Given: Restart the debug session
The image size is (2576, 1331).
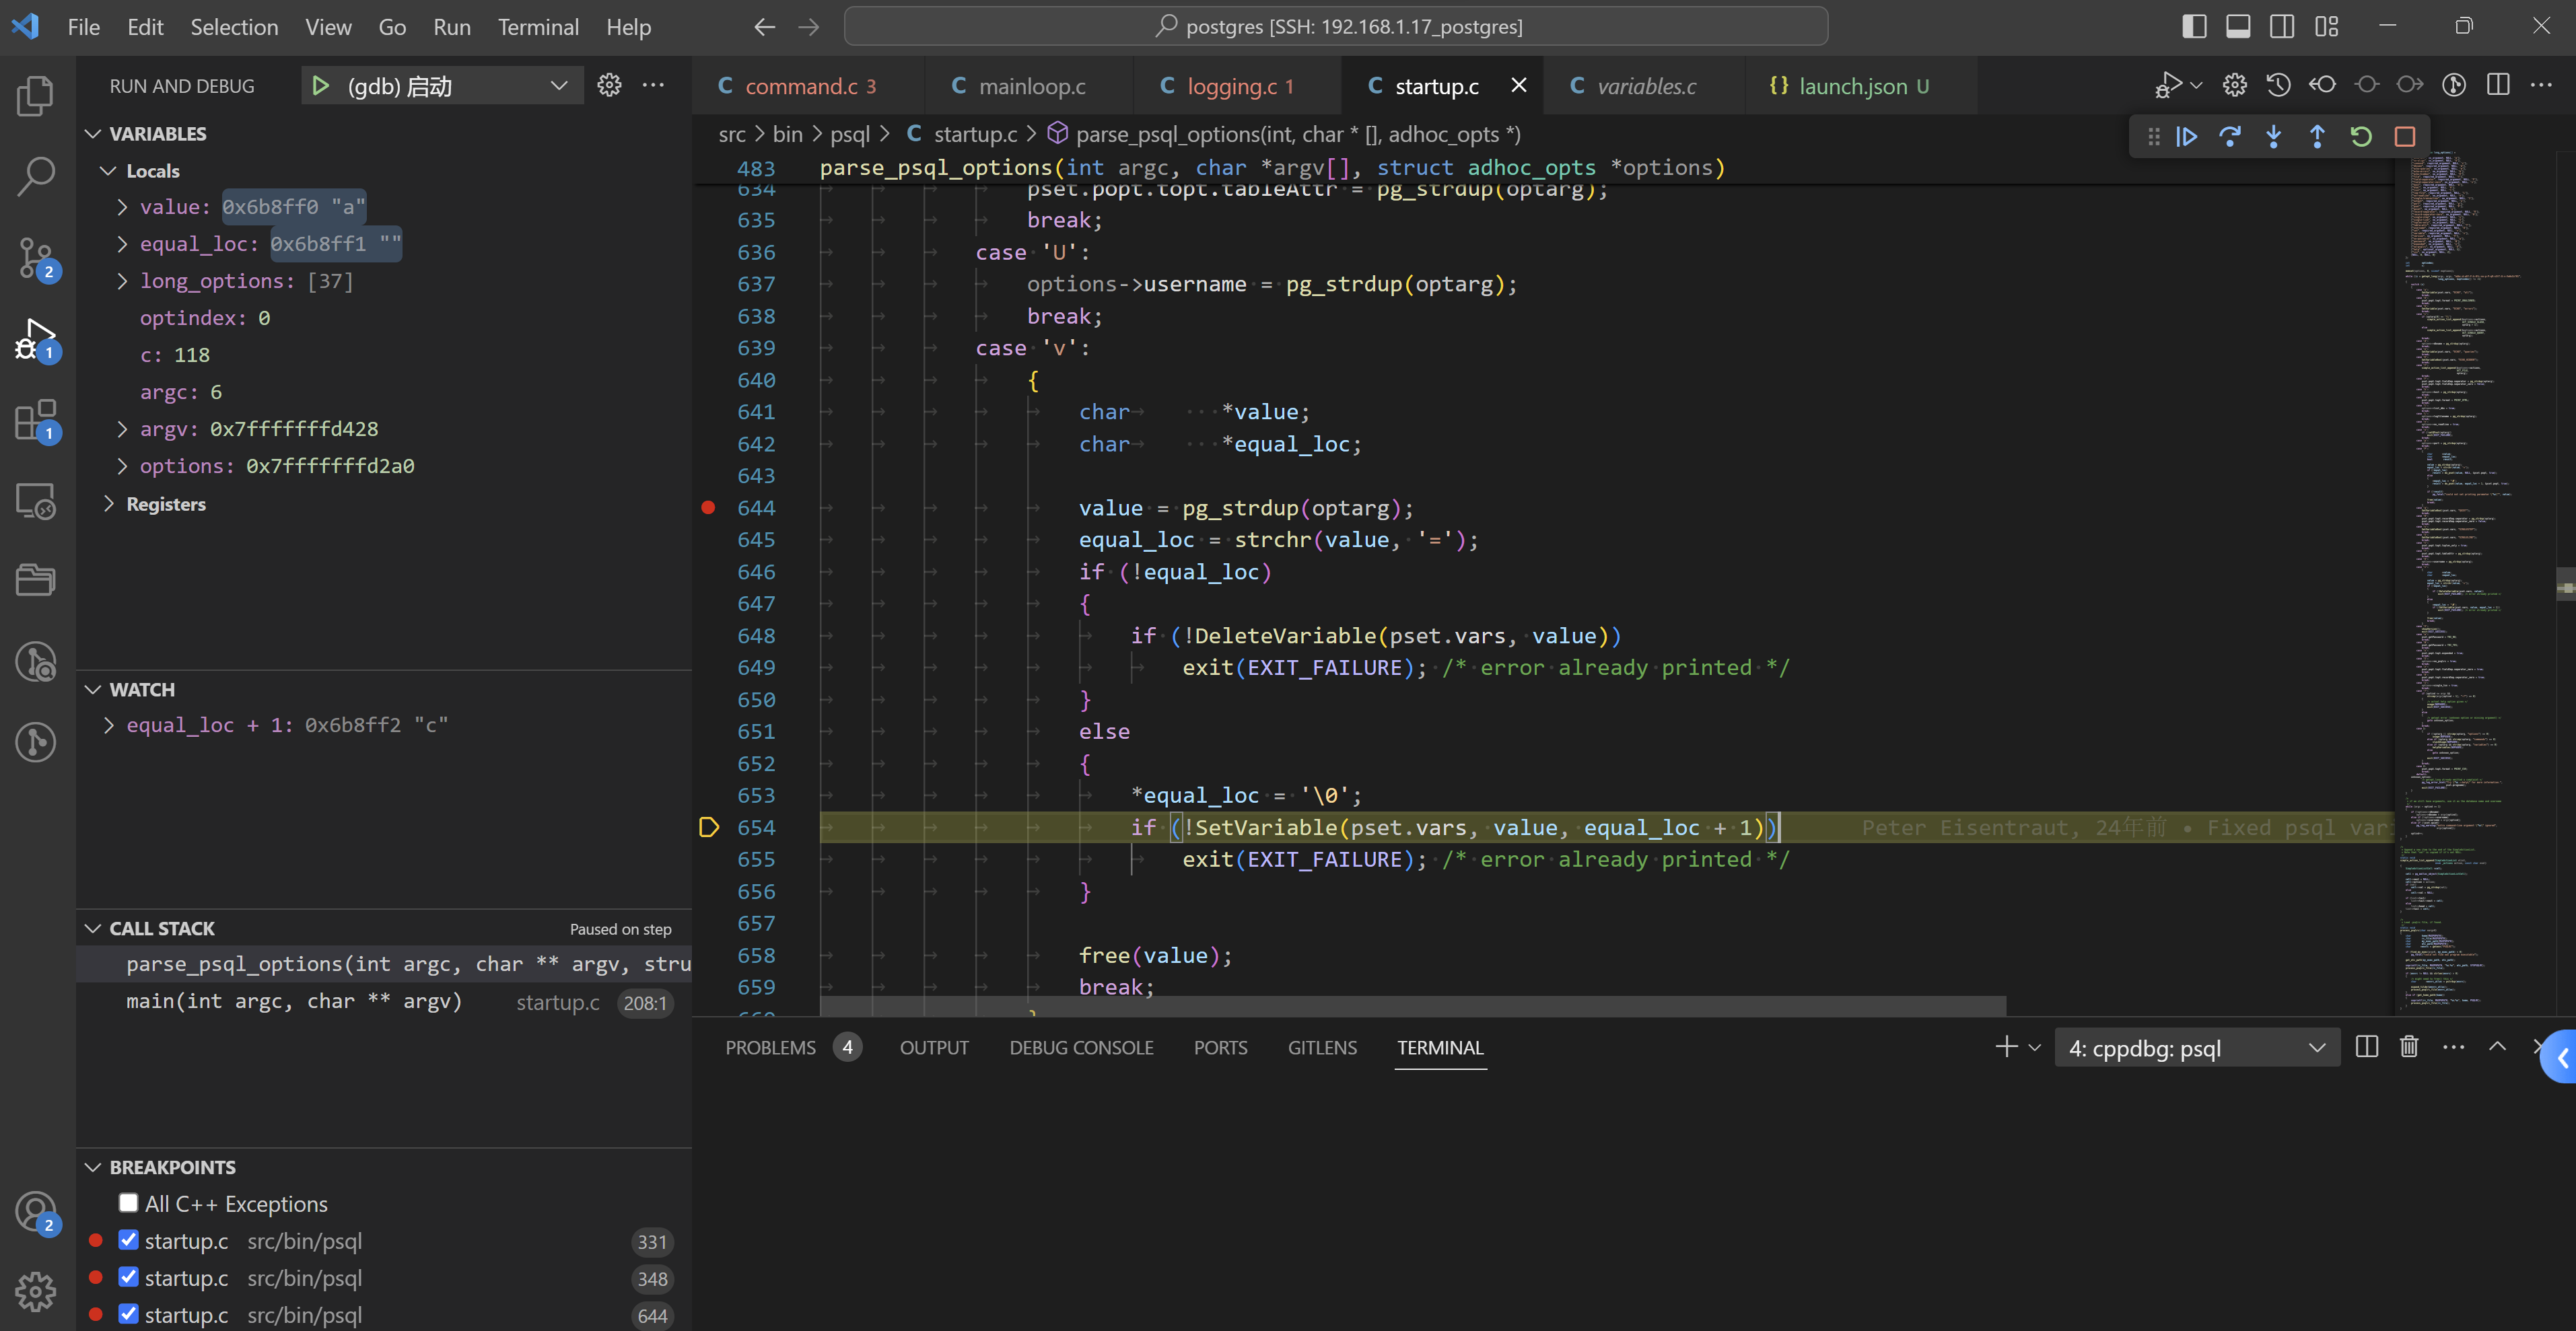Looking at the screenshot, I should tap(2360, 137).
